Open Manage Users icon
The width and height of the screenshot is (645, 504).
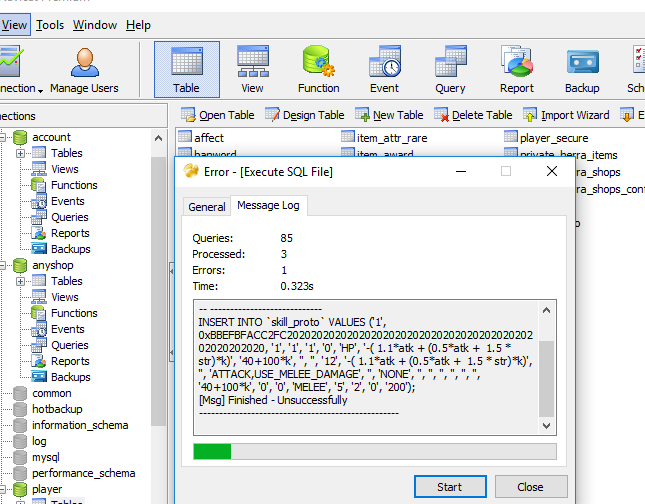click(x=84, y=69)
